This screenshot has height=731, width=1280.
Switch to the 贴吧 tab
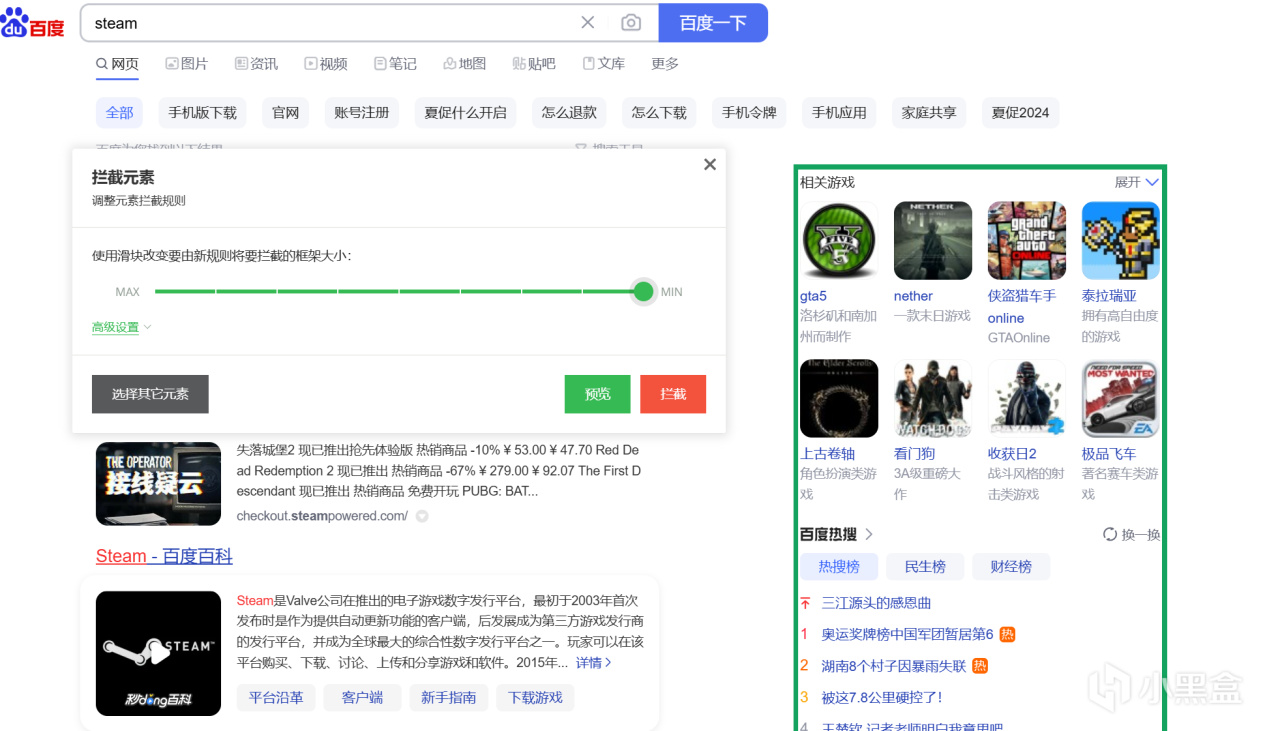tap(534, 64)
